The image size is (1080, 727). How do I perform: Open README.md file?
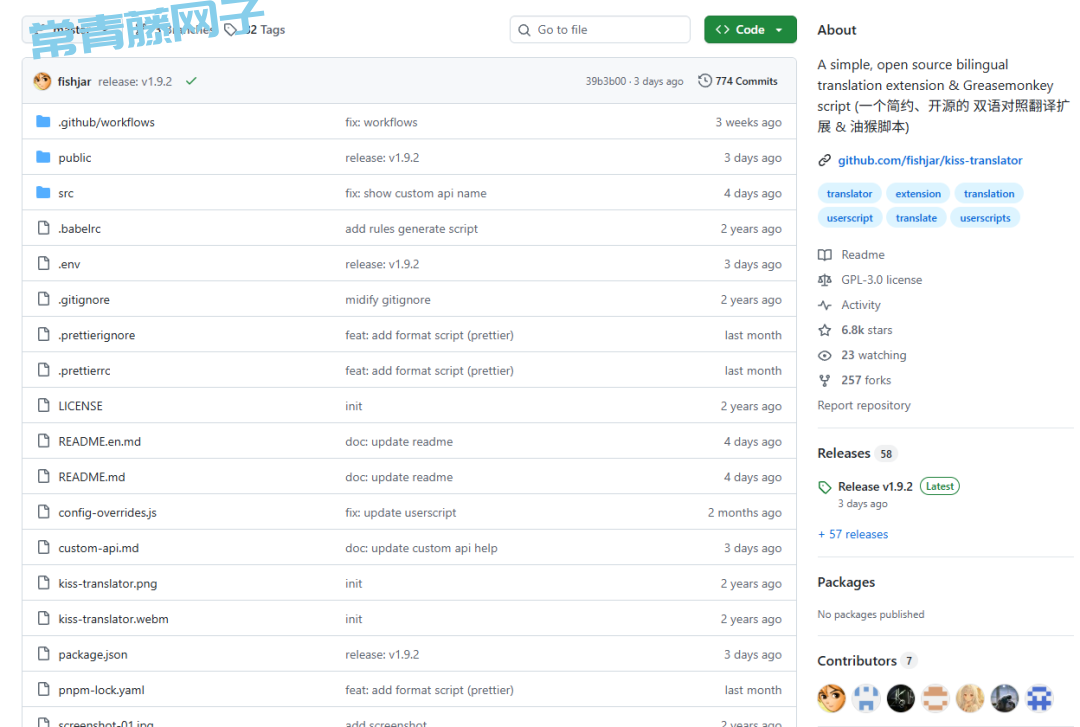(92, 477)
